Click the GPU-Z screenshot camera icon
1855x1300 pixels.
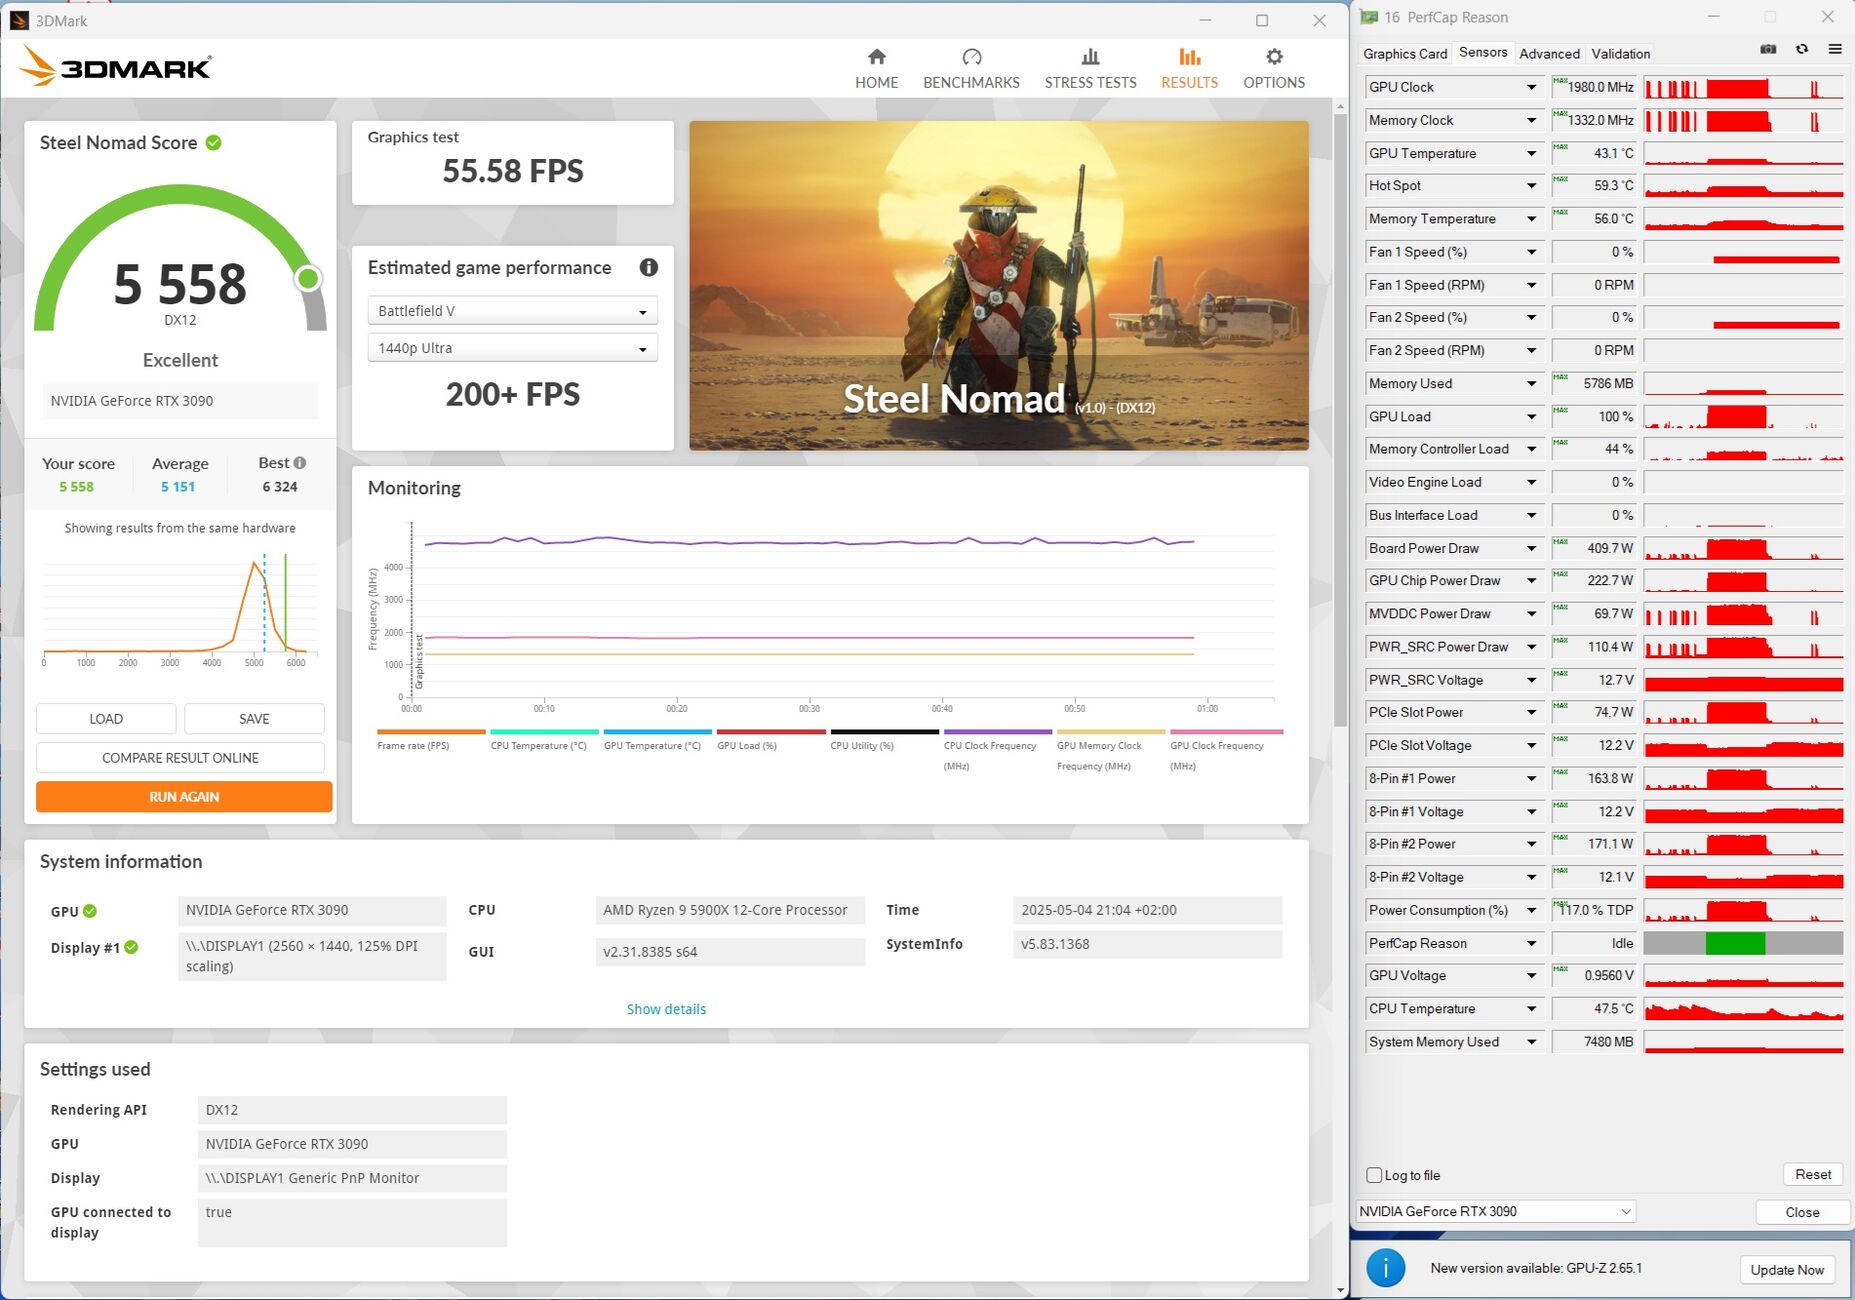click(x=1768, y=49)
